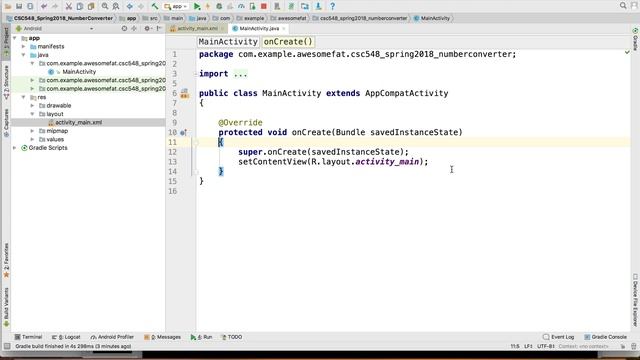Open the app run configuration dropdown

(x=176, y=6)
